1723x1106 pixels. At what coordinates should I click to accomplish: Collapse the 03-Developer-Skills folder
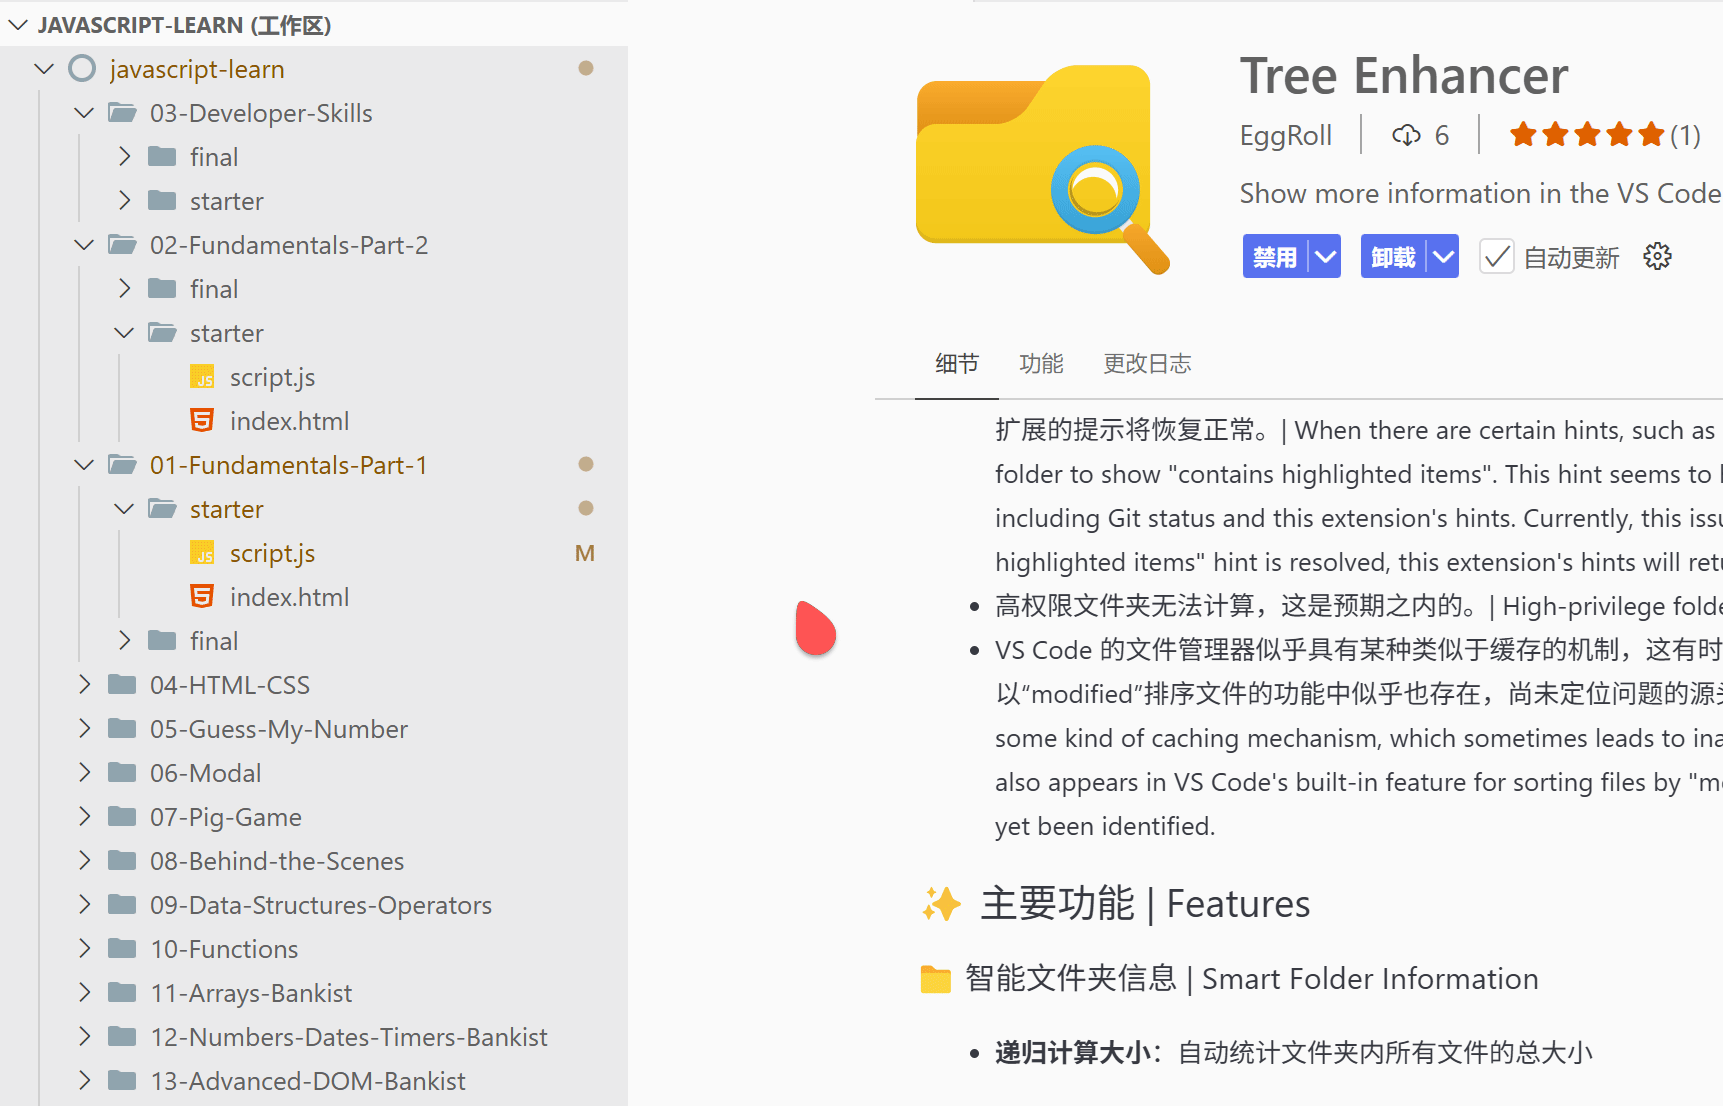coord(85,113)
